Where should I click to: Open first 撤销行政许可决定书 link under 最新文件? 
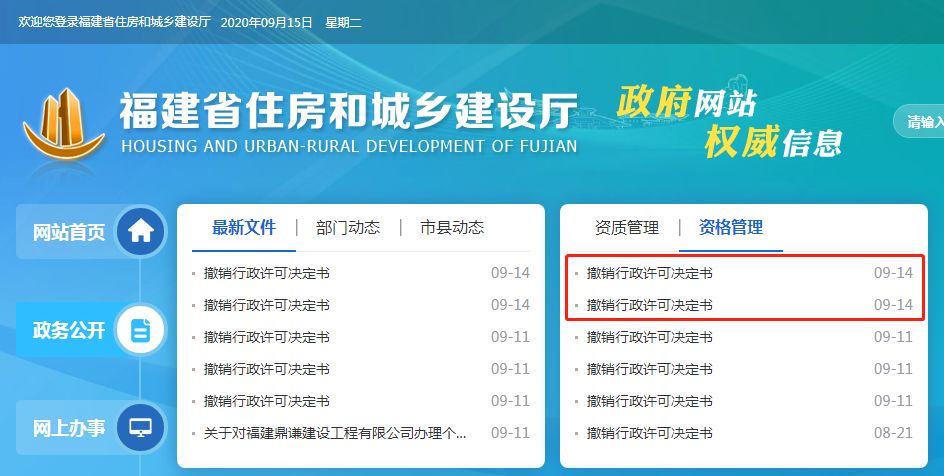point(267,273)
